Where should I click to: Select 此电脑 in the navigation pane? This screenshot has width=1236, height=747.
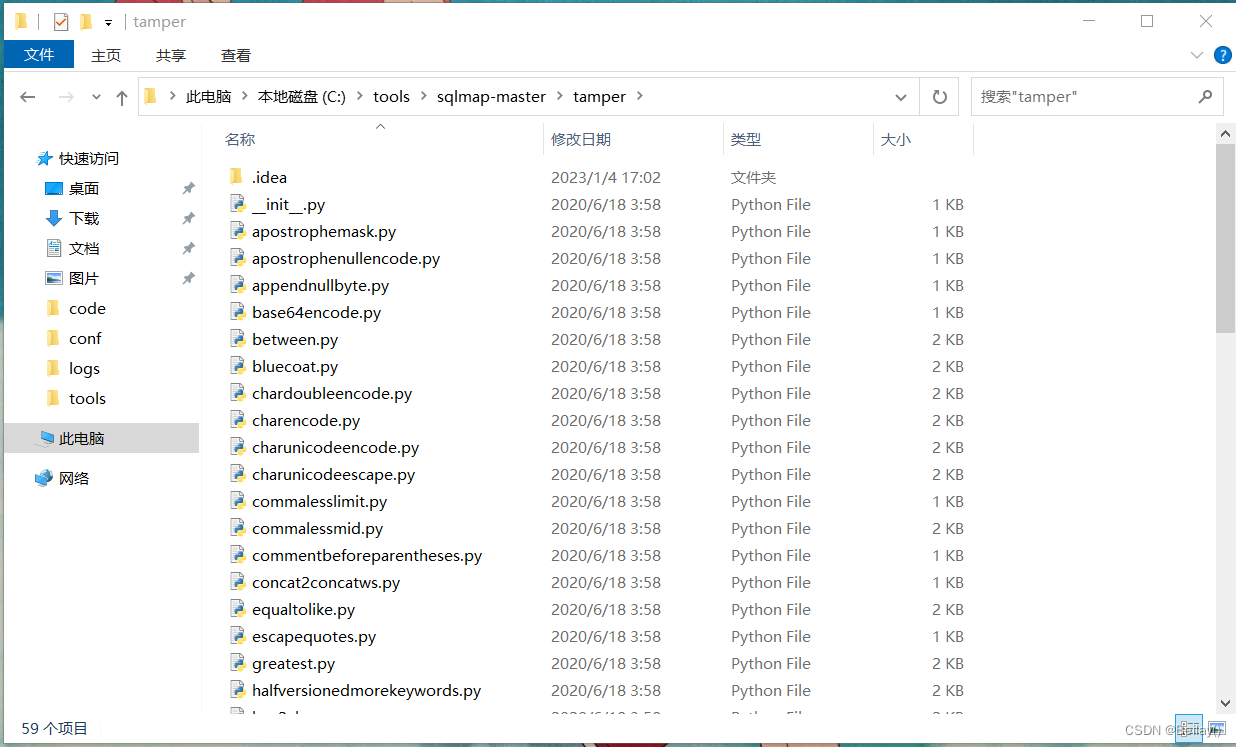click(x=81, y=438)
